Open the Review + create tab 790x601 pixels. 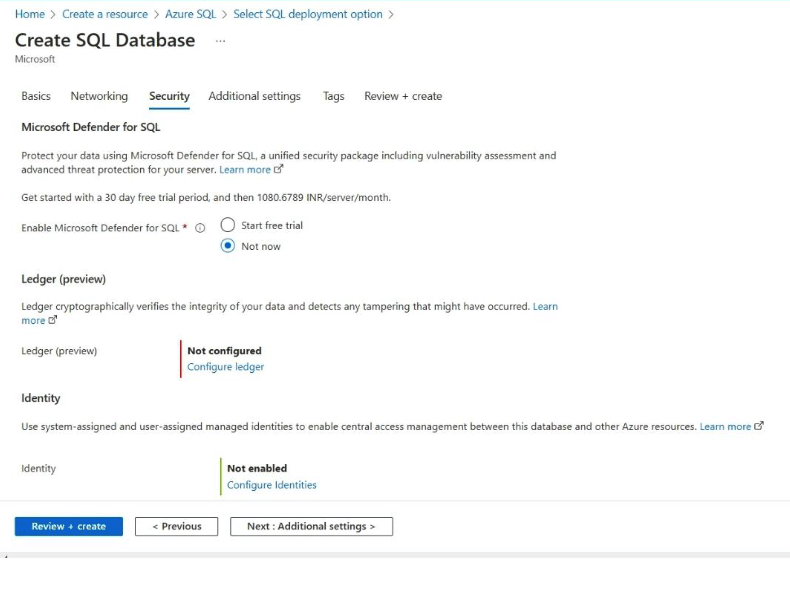[x=403, y=96]
